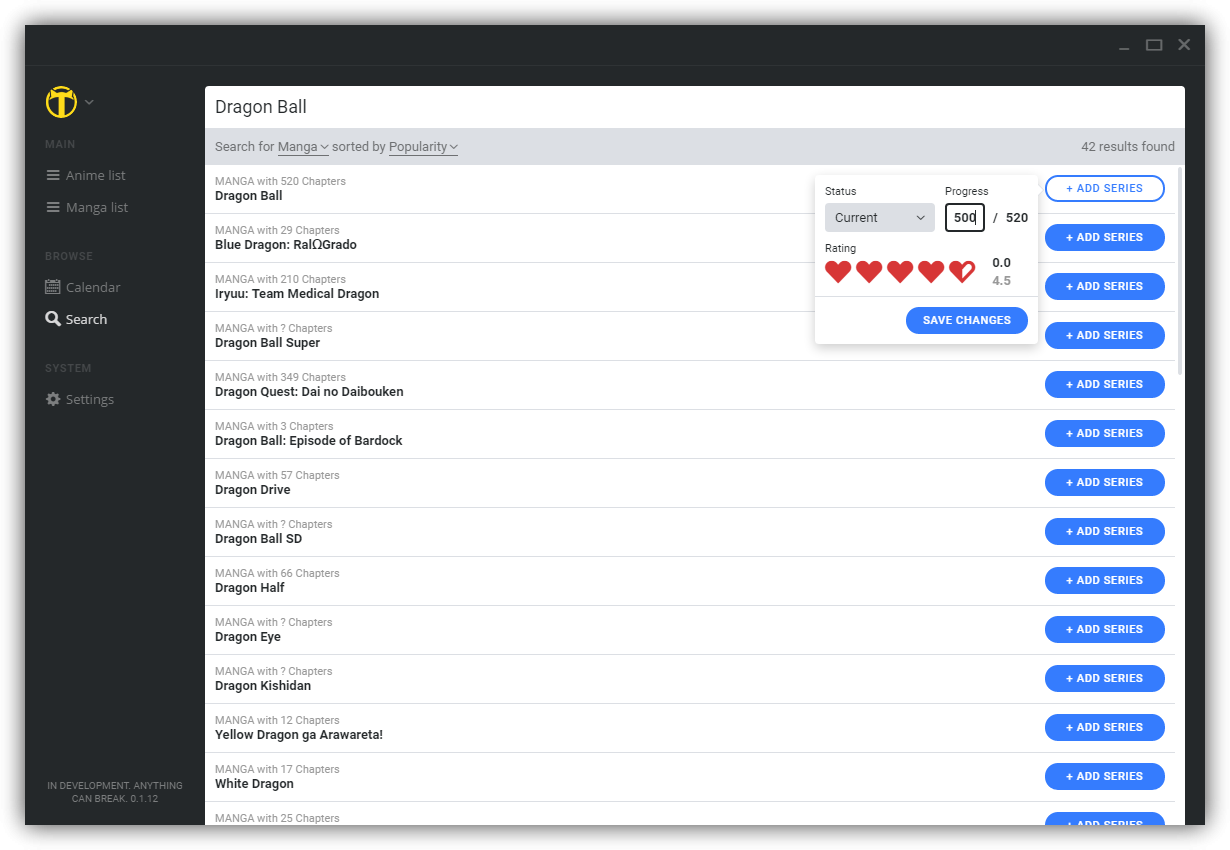Add the Dragon Eye series

coord(1105,629)
